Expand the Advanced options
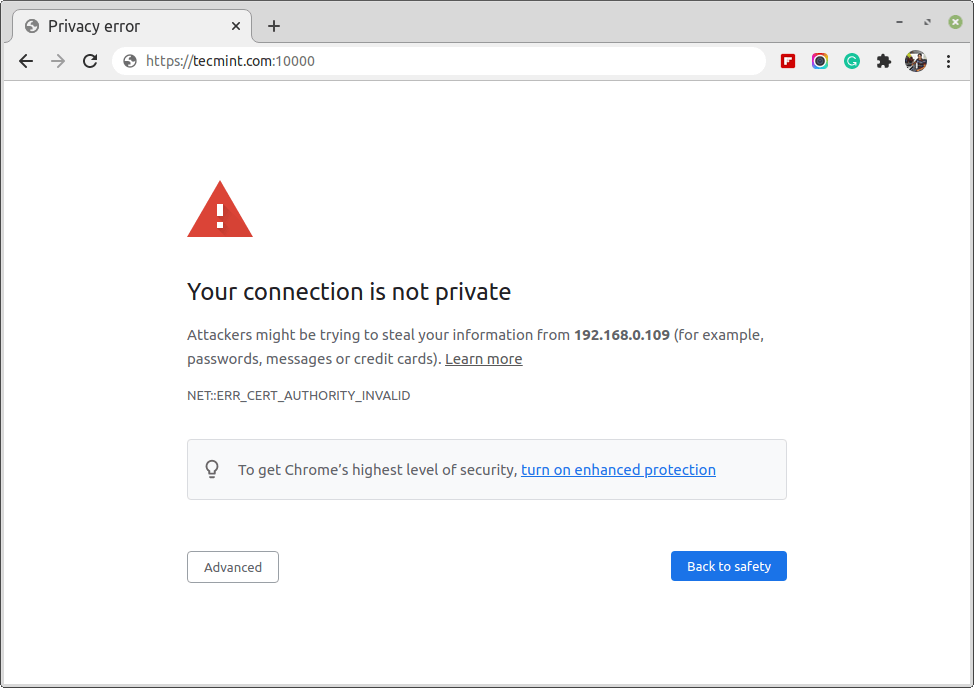Viewport: 974px width, 688px height. pyautogui.click(x=233, y=567)
